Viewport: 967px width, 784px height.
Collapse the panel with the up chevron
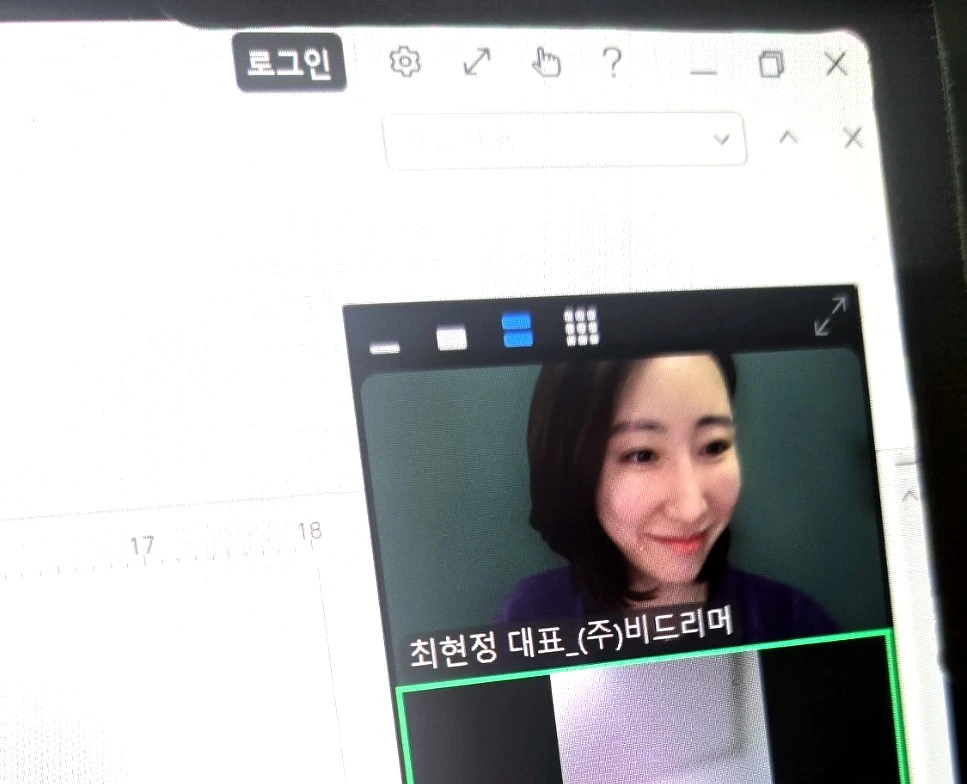[788, 137]
